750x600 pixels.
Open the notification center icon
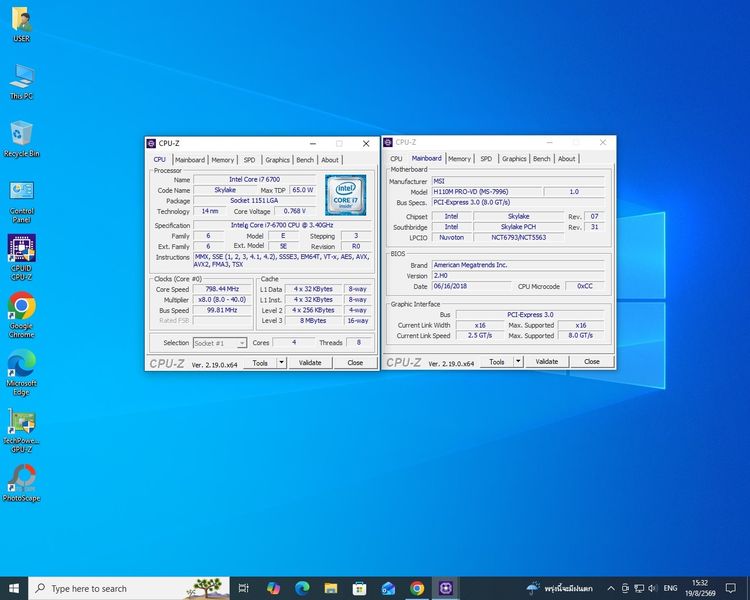730,588
